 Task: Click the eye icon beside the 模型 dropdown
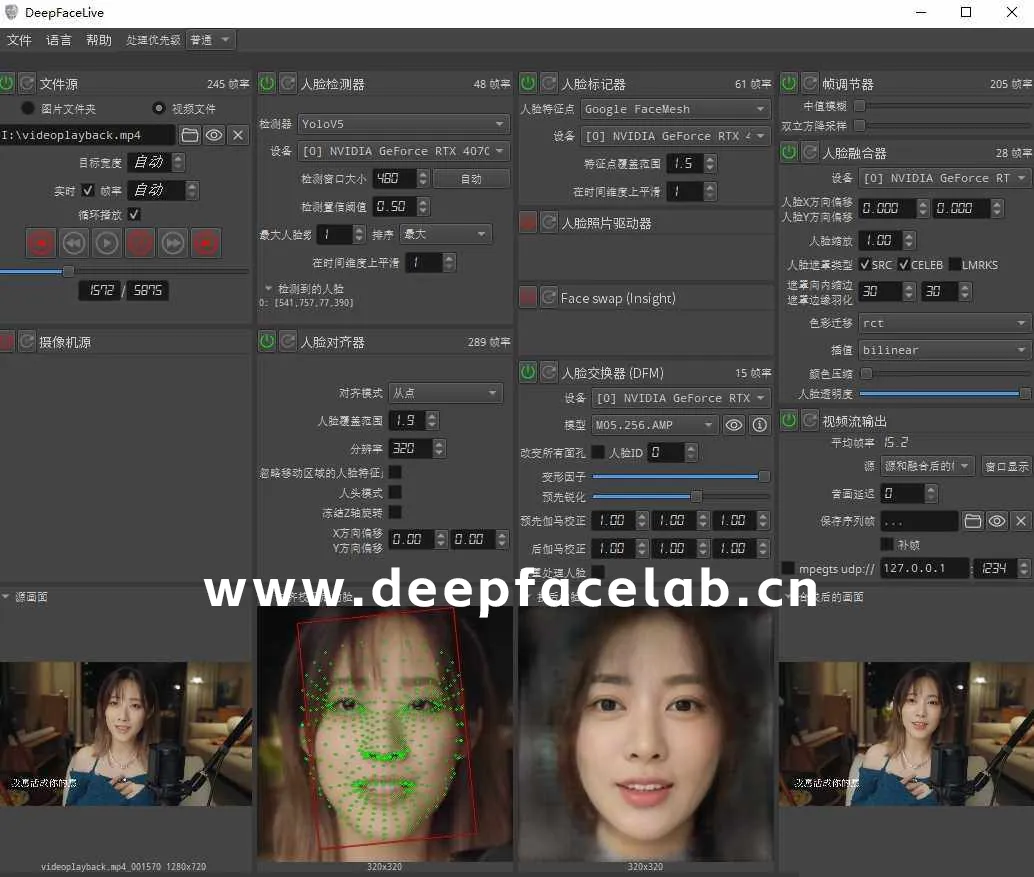(734, 425)
